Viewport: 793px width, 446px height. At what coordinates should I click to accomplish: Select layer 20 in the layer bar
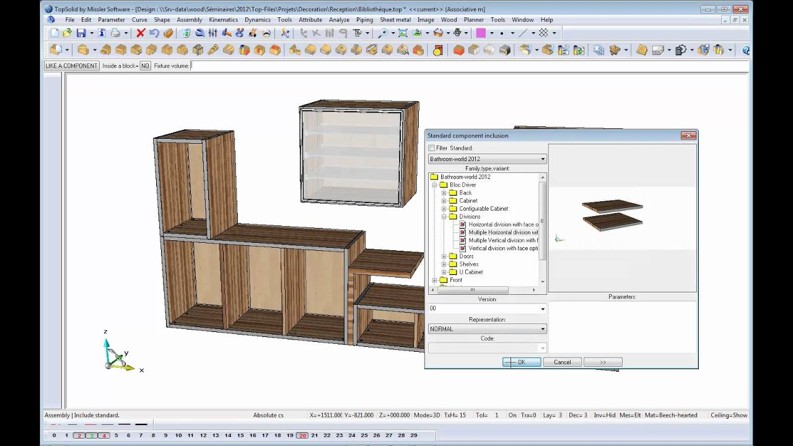tap(302, 435)
